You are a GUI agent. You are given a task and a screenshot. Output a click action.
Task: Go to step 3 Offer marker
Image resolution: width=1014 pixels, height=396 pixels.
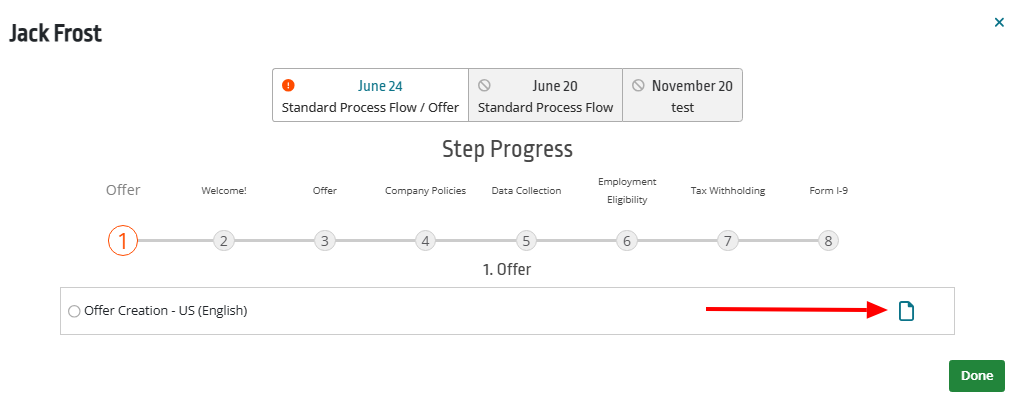(x=325, y=241)
